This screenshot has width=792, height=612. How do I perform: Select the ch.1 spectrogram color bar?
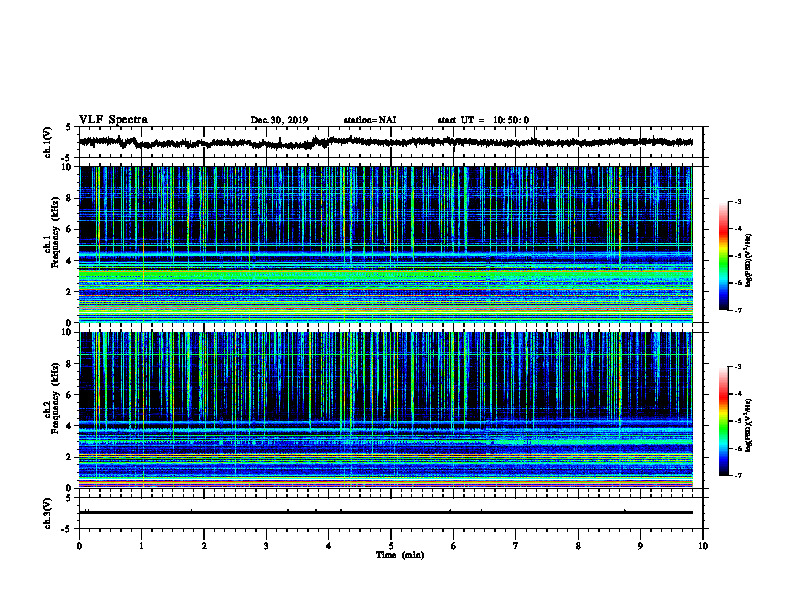coord(723,256)
